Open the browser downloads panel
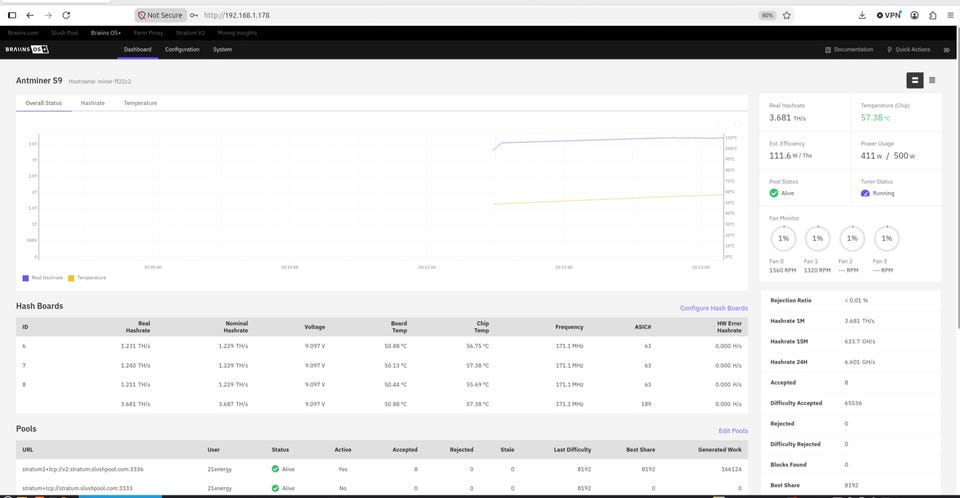This screenshot has width=960, height=498. click(862, 15)
